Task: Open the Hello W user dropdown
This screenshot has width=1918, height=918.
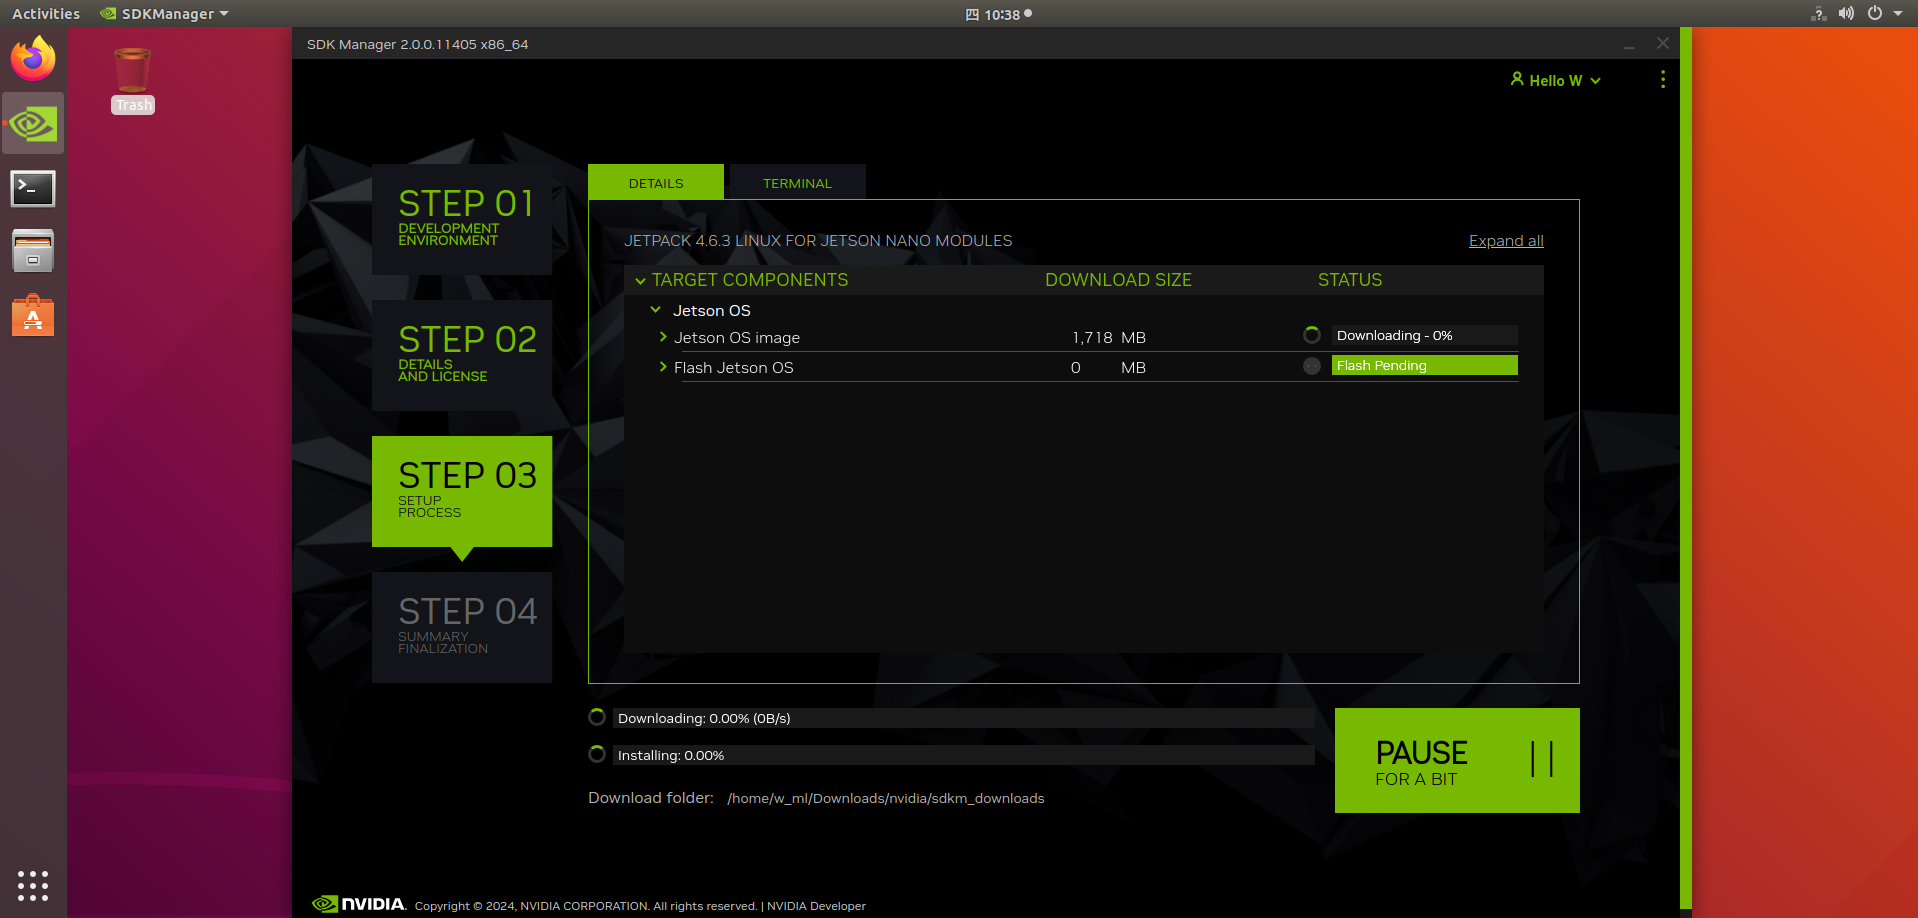Action: point(1555,81)
